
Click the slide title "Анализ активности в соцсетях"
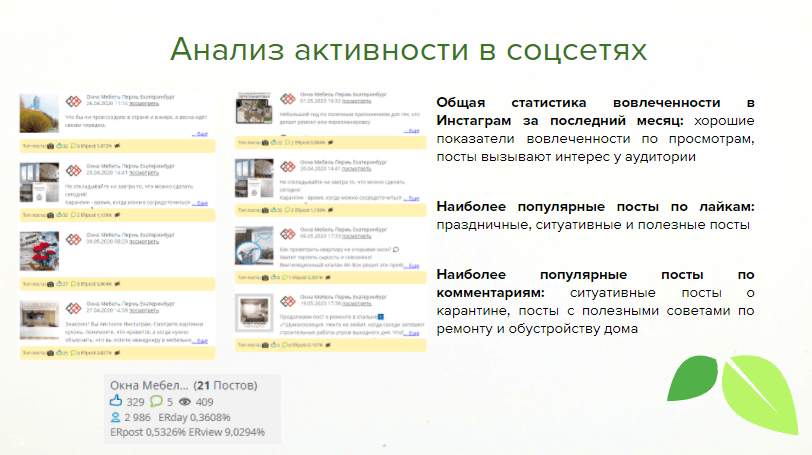(x=409, y=50)
